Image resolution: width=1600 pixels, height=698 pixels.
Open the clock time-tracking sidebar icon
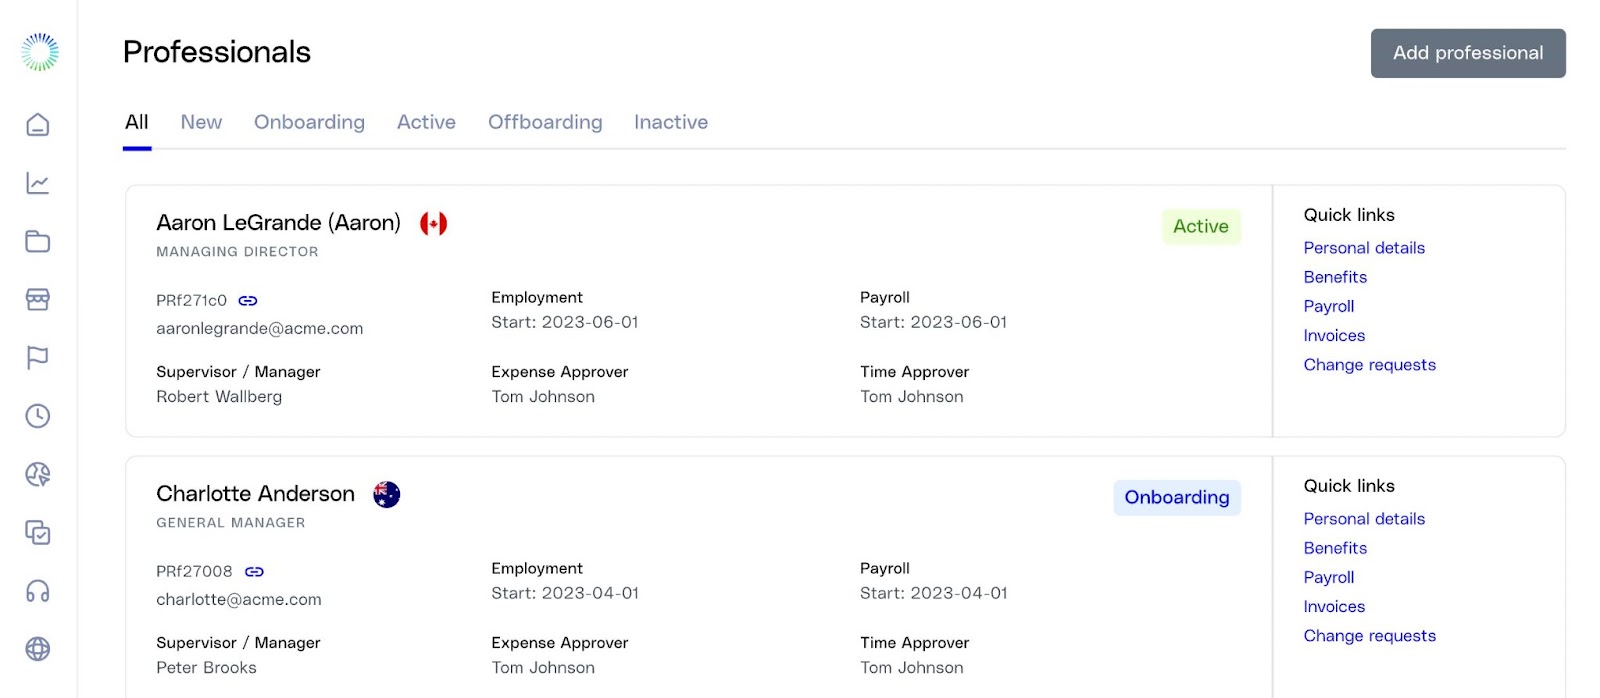pyautogui.click(x=38, y=416)
